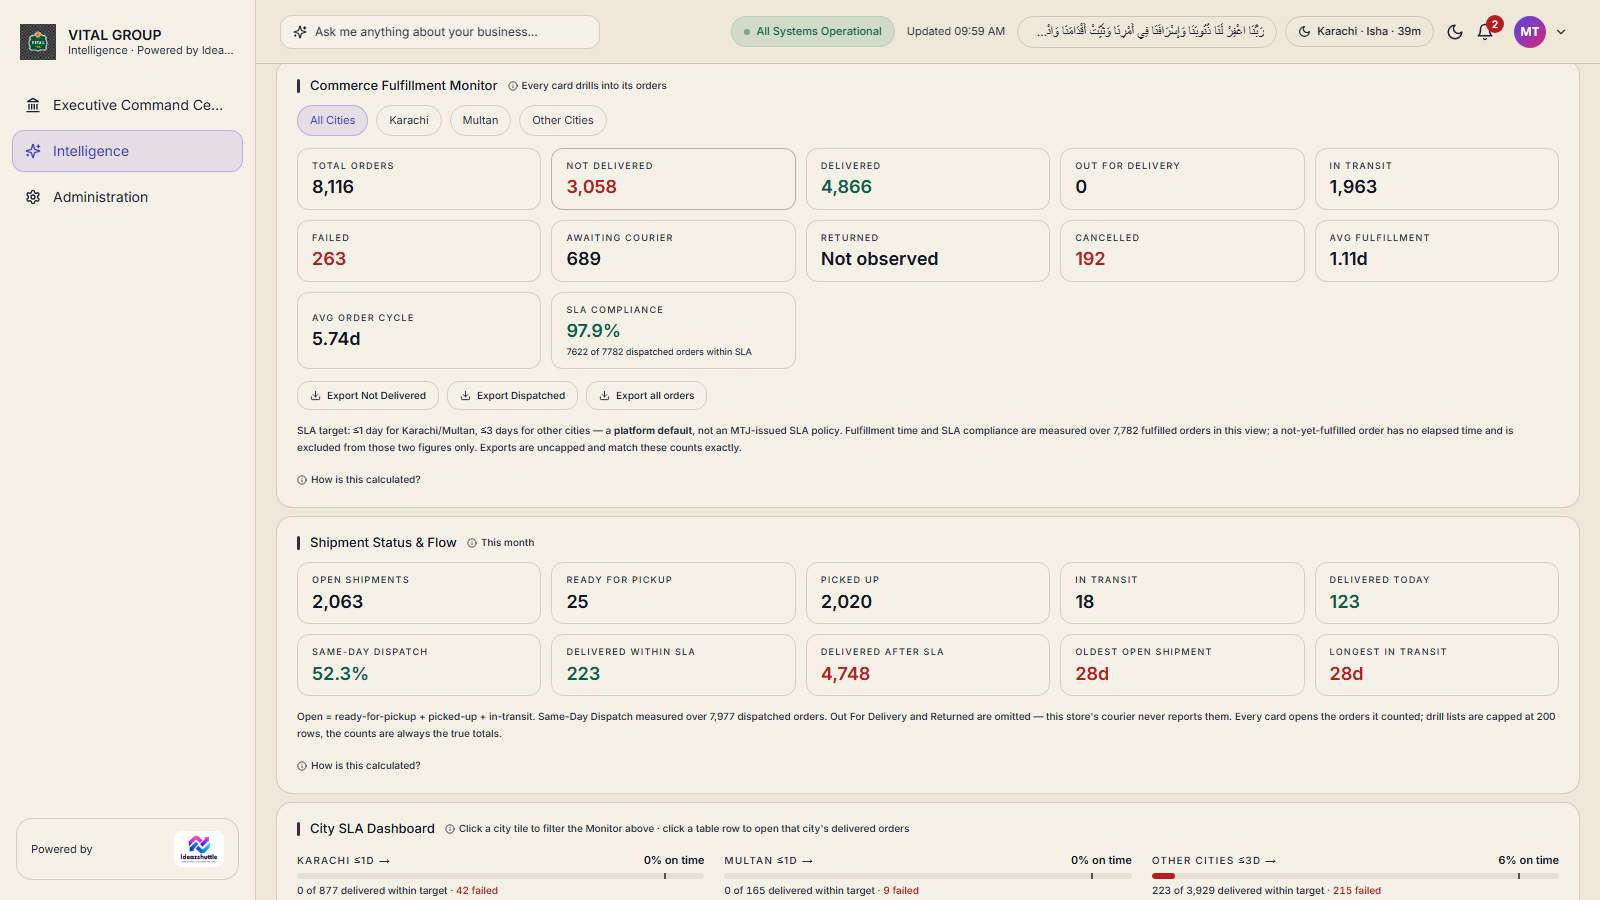Image resolution: width=1600 pixels, height=900 pixels.
Task: Click info icon beside This month
Action: 472,543
